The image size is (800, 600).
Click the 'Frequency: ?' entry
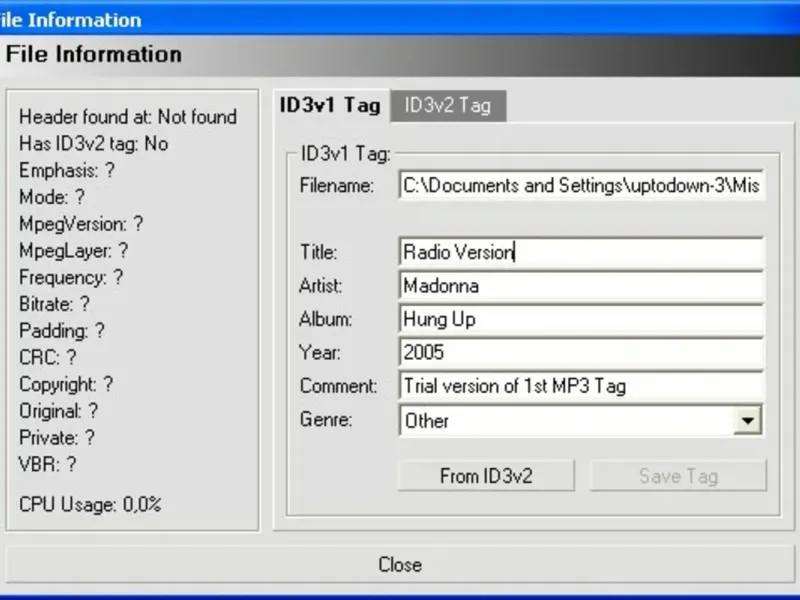(71, 278)
